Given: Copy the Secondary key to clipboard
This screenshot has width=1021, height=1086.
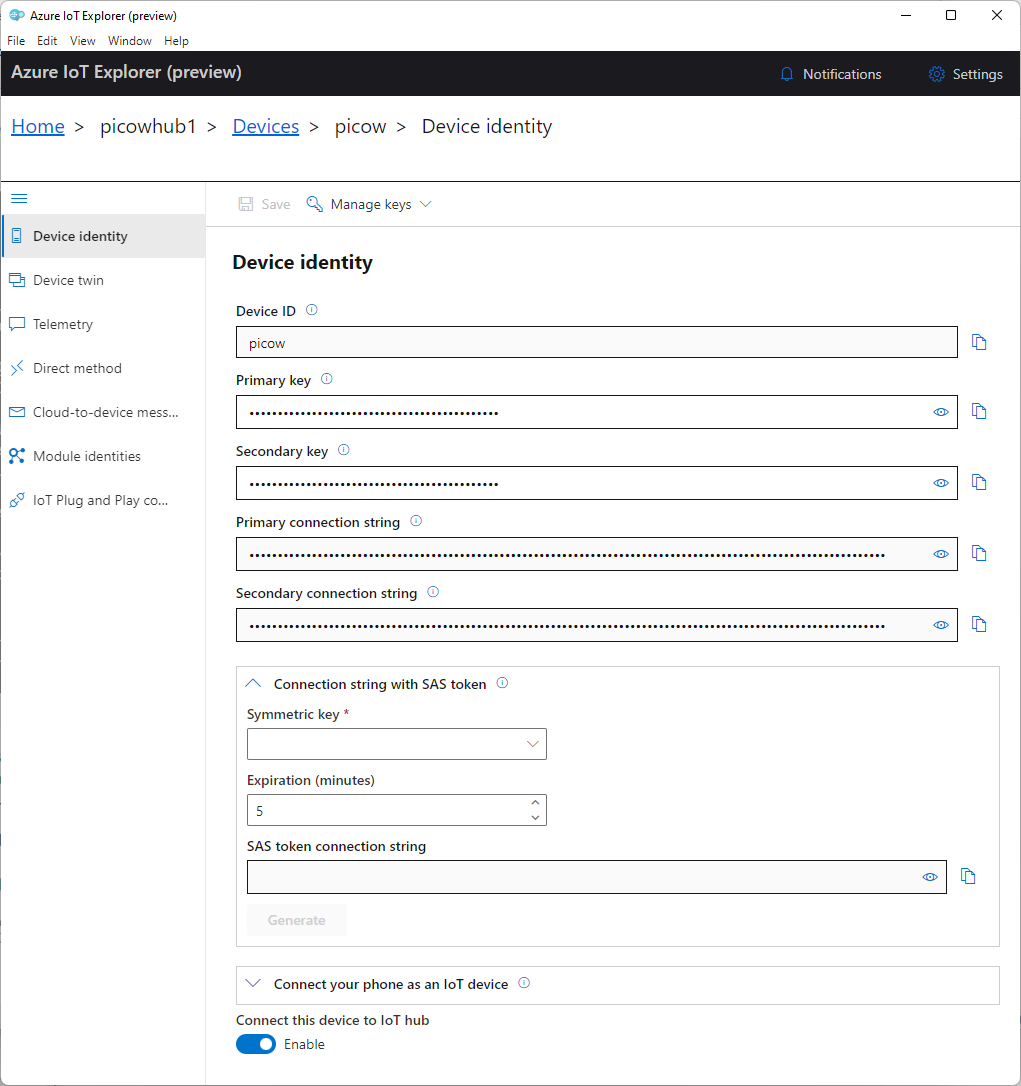Looking at the screenshot, I should pos(979,482).
